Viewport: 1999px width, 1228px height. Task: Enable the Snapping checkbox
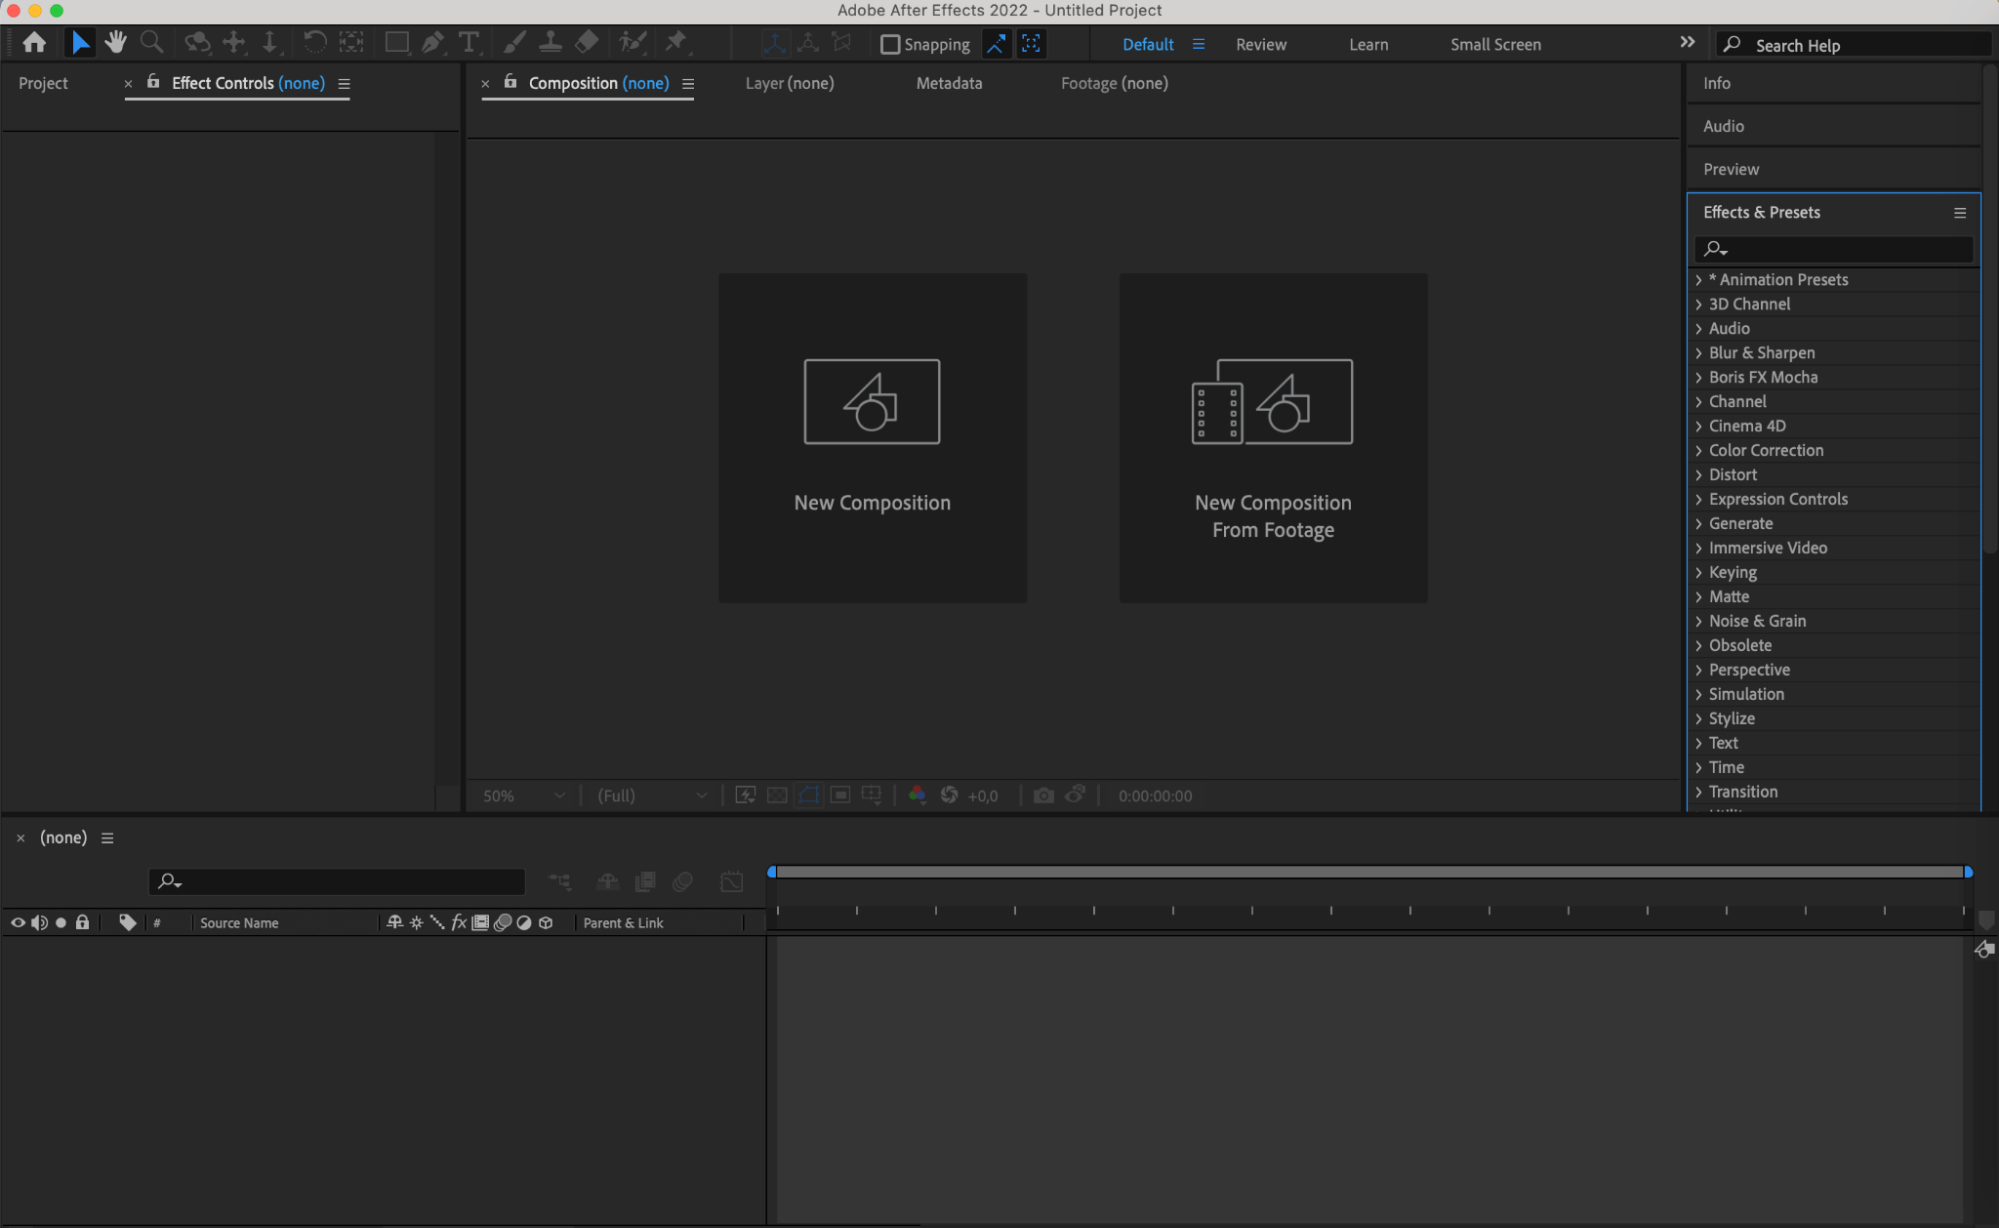(889, 44)
